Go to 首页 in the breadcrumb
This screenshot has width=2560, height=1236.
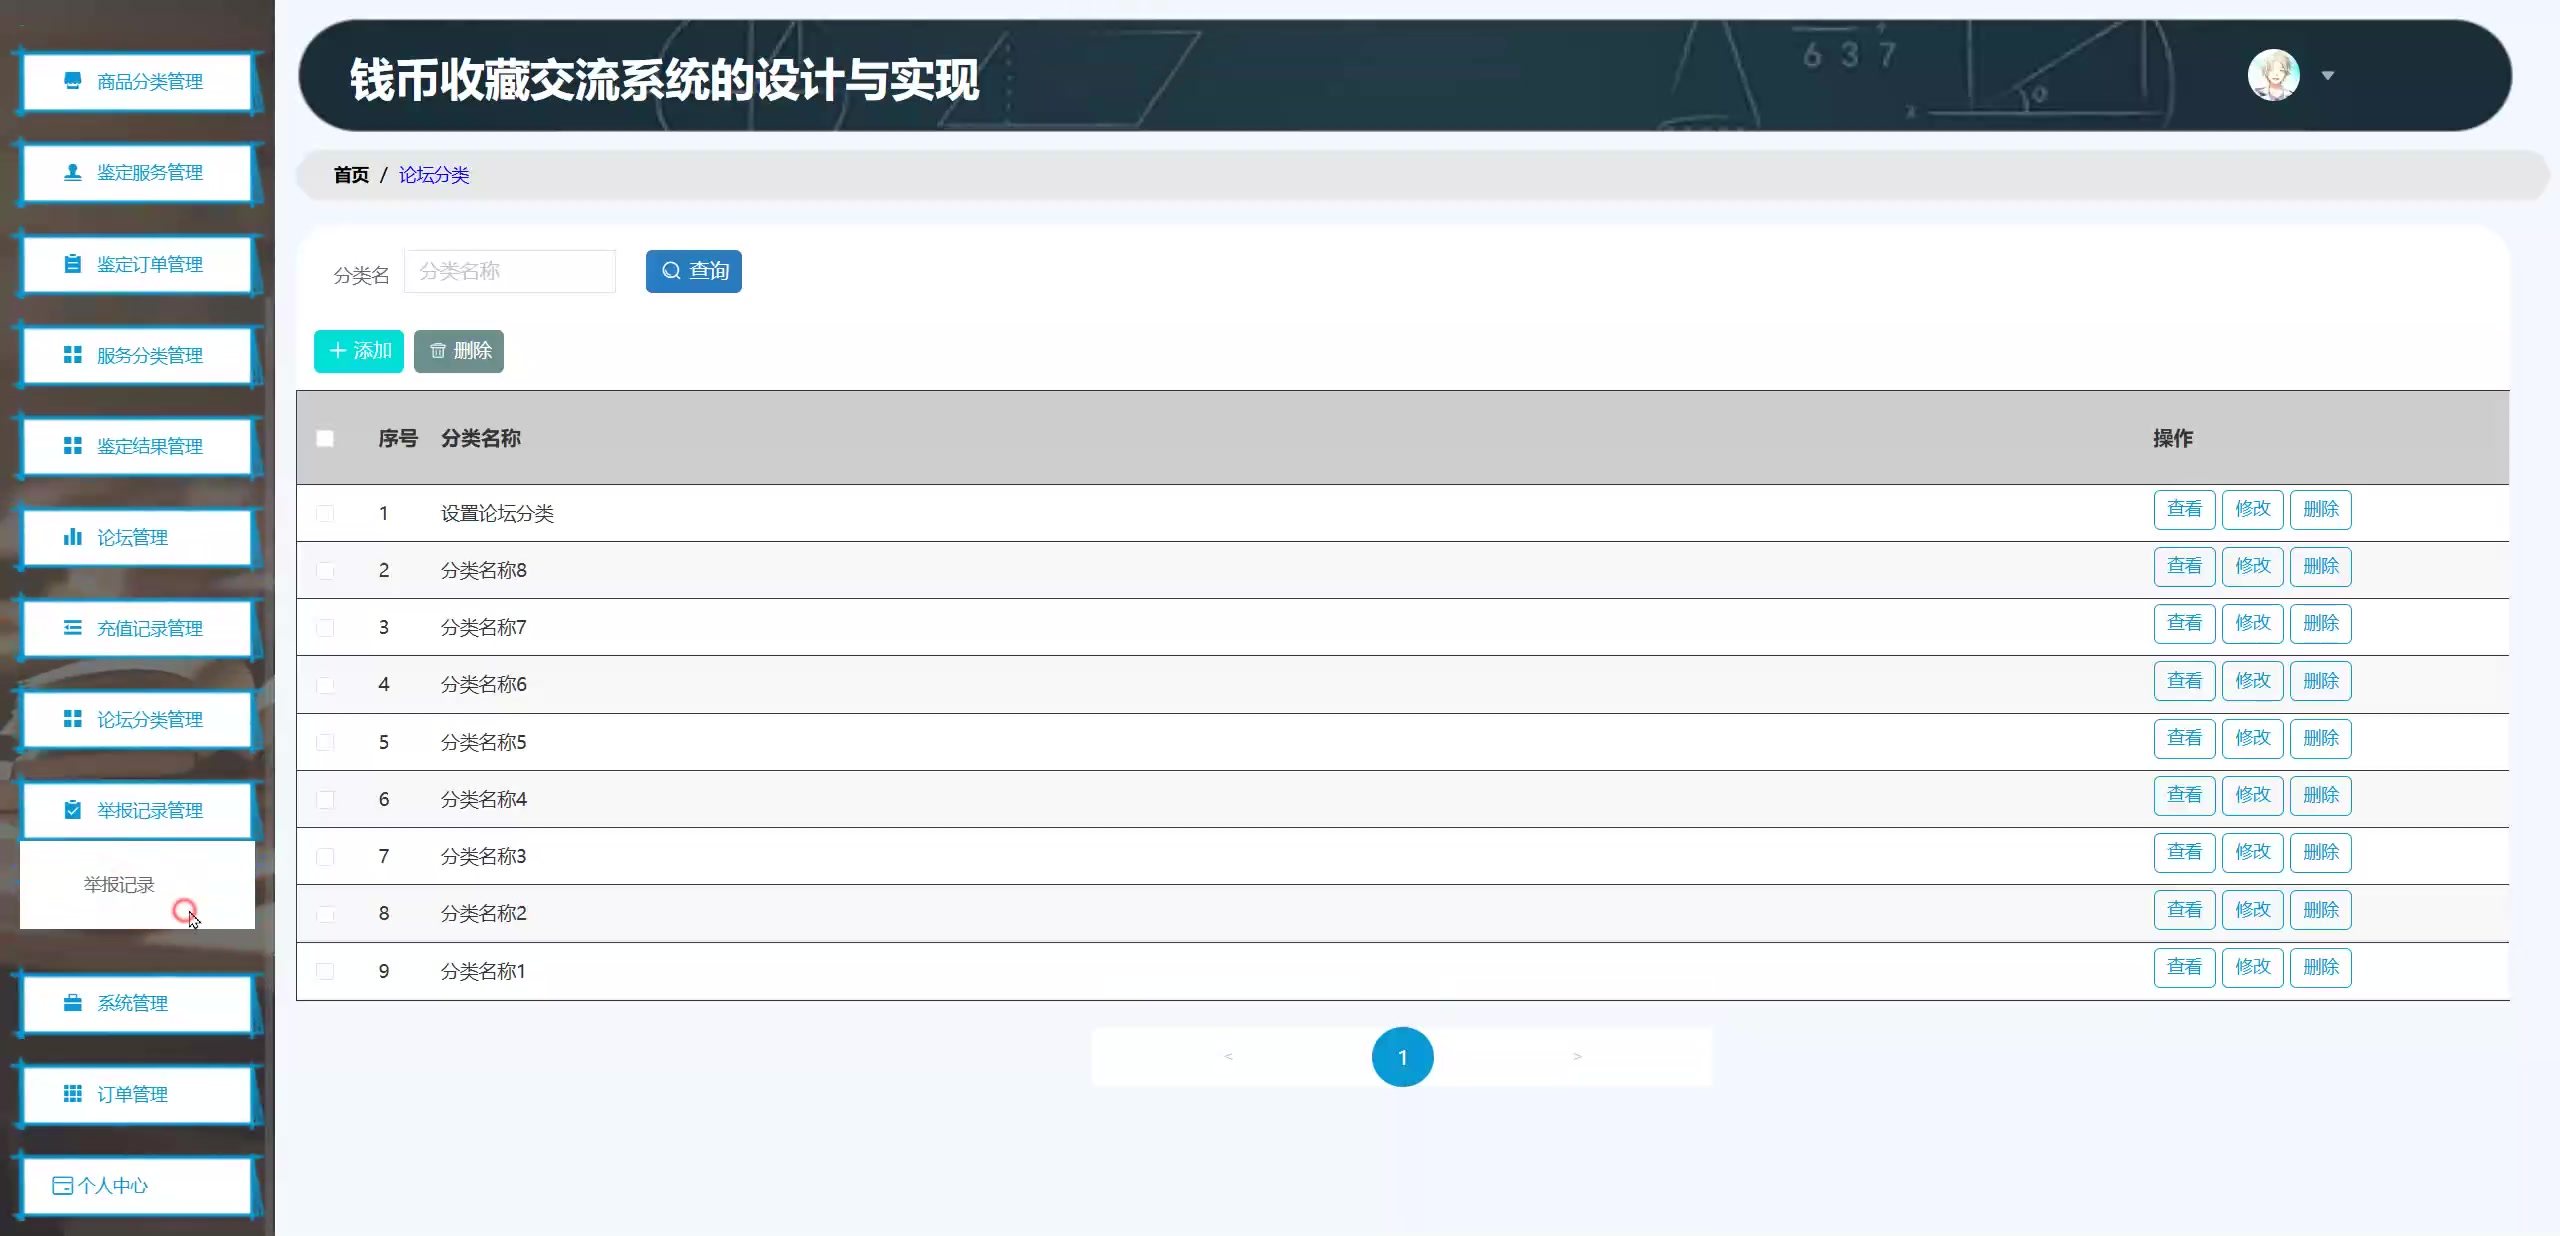[x=351, y=175]
